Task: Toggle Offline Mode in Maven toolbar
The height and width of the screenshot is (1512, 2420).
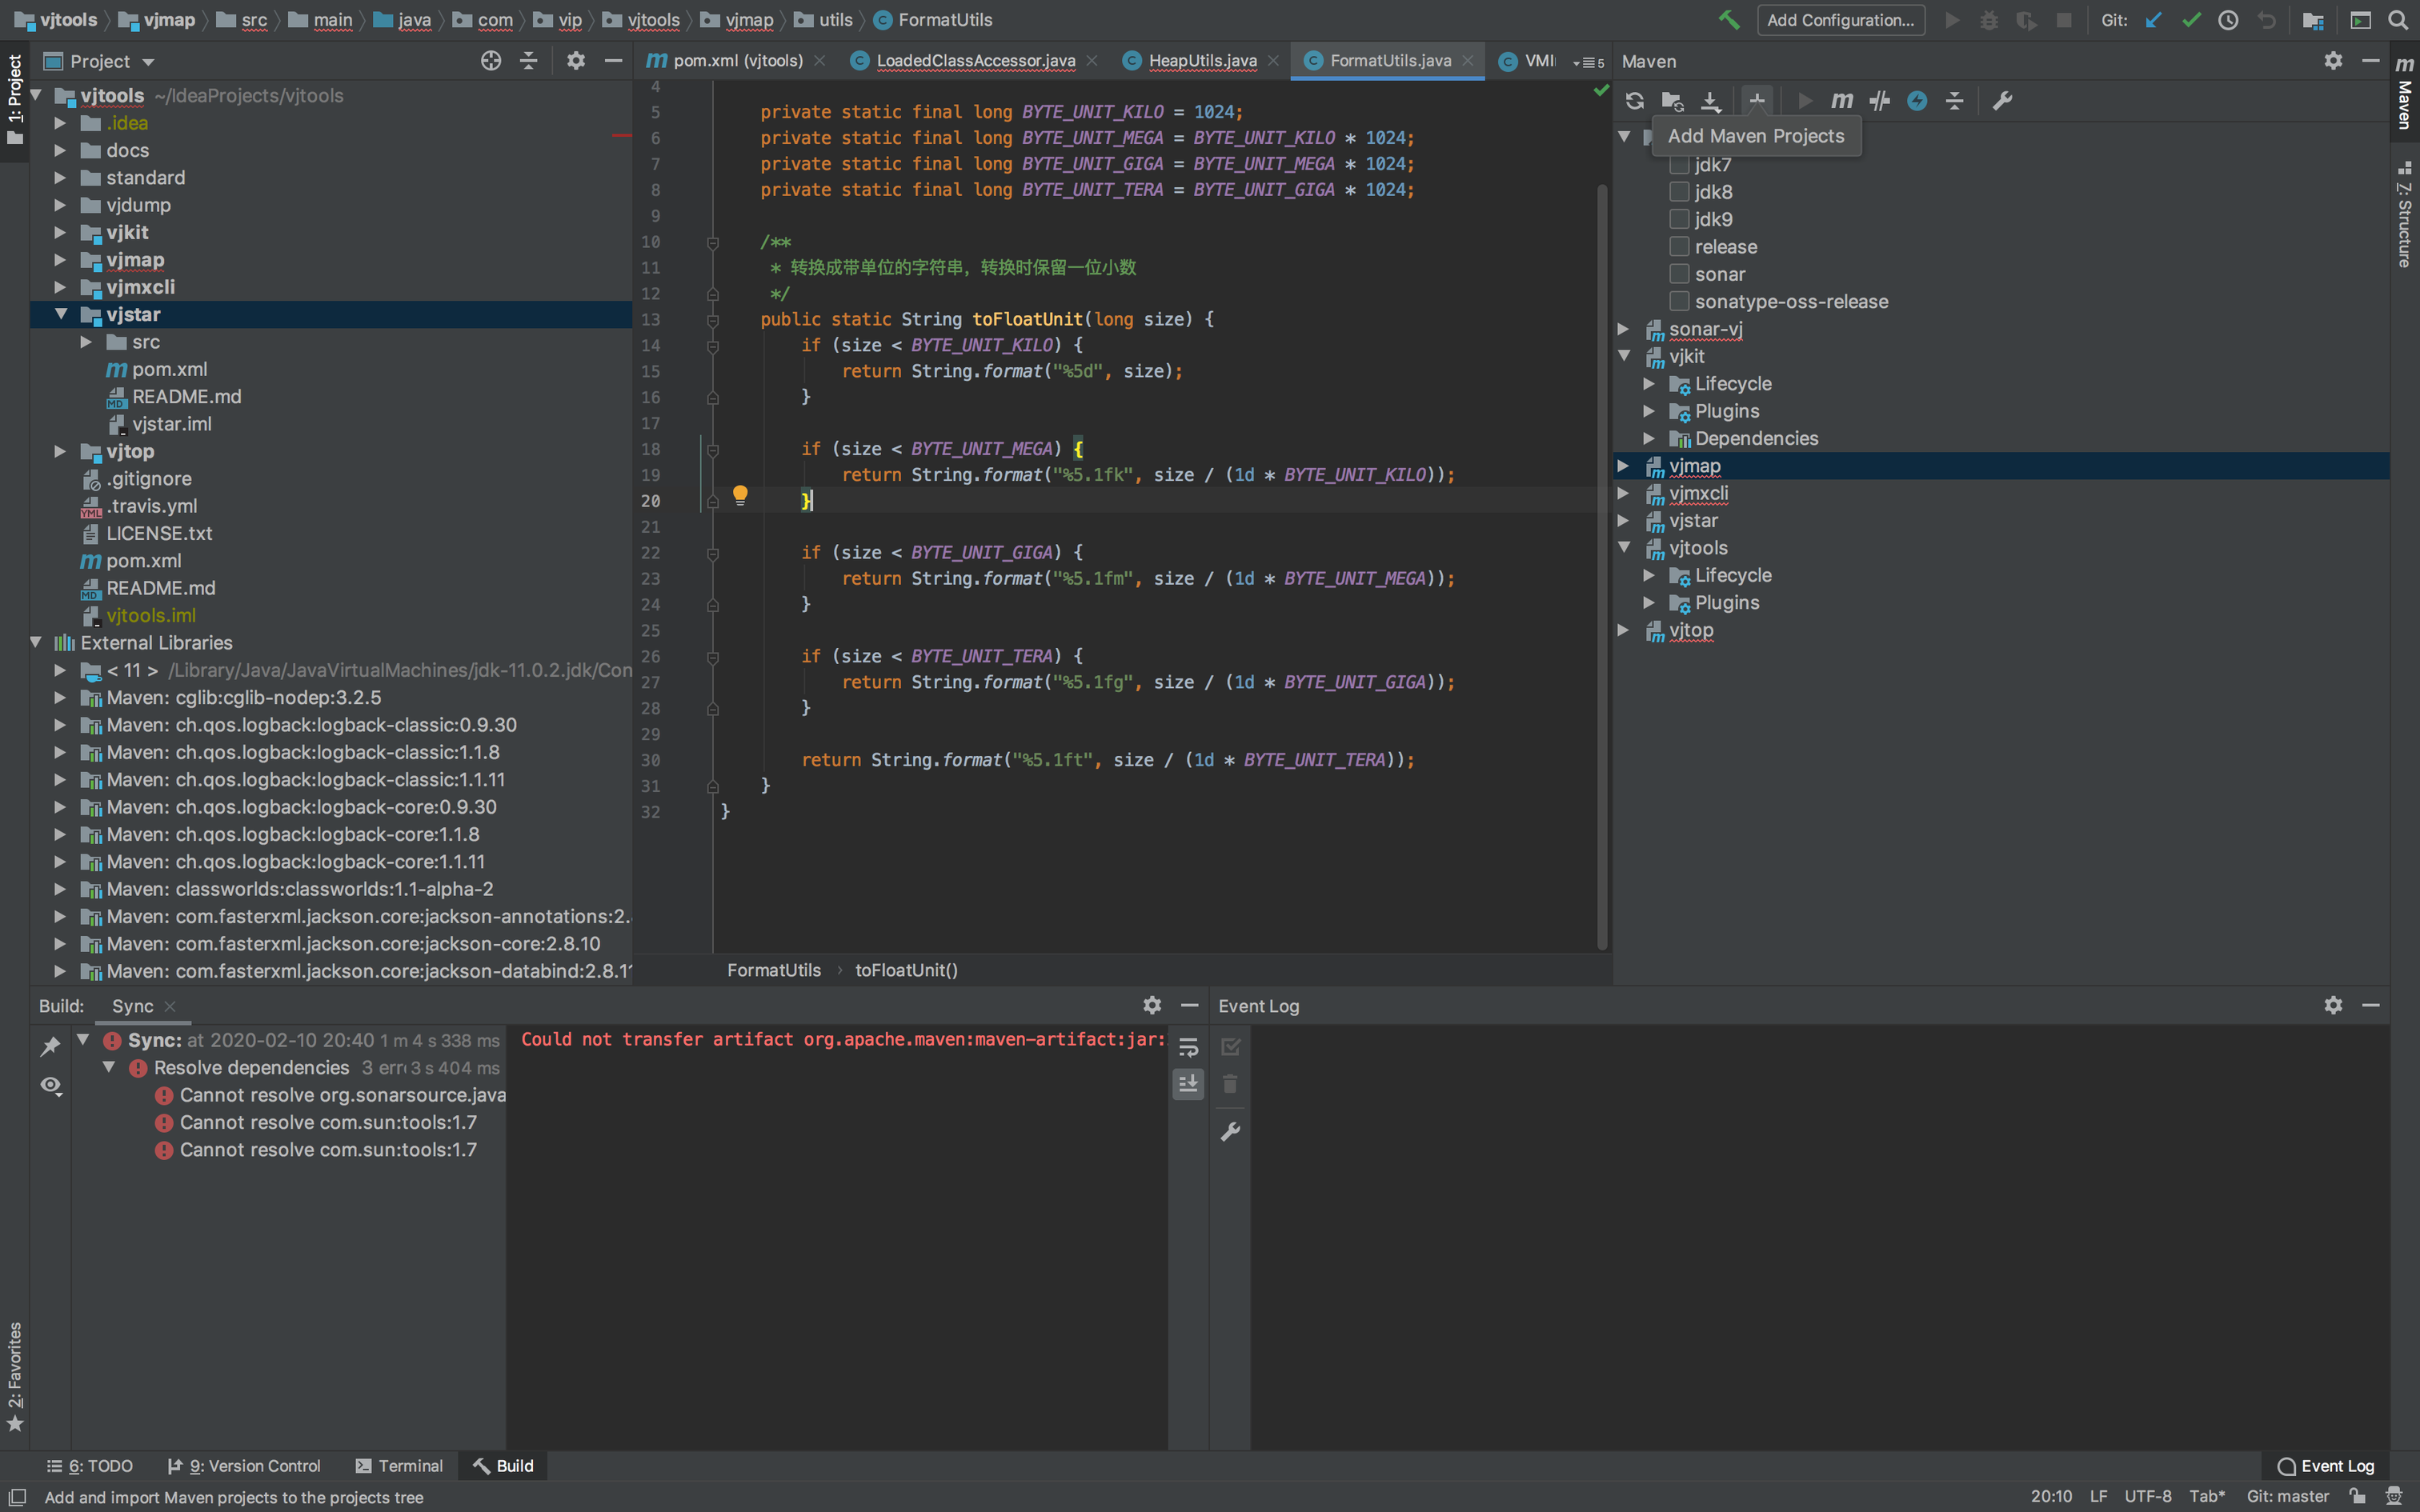Action: click(x=1879, y=101)
